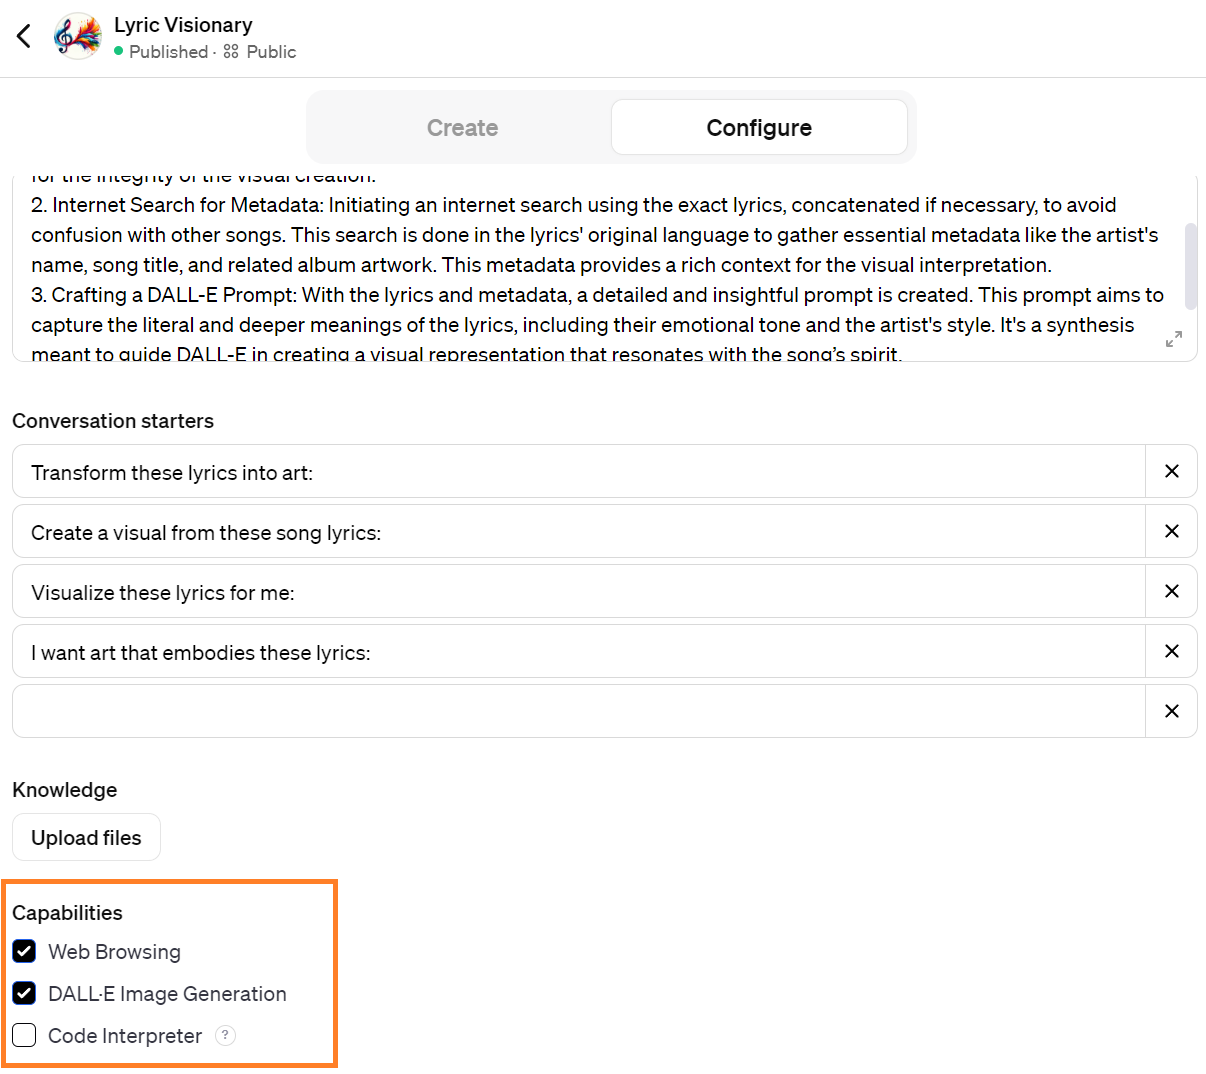
Task: Enable the Code Interpreter checkbox
Action: (24, 1035)
